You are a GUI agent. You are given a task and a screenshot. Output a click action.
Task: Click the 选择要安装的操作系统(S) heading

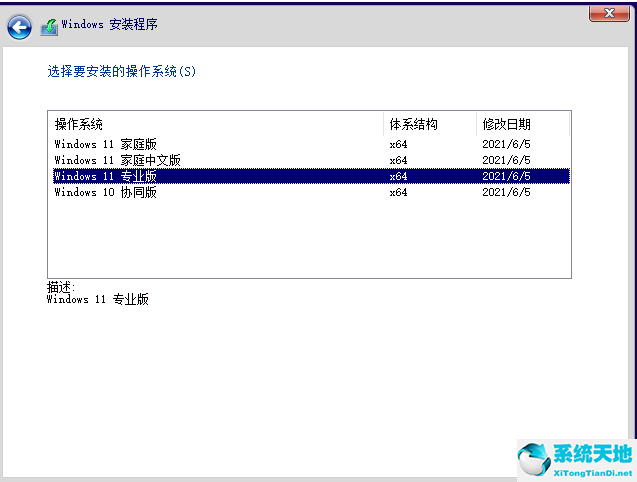click(121, 72)
